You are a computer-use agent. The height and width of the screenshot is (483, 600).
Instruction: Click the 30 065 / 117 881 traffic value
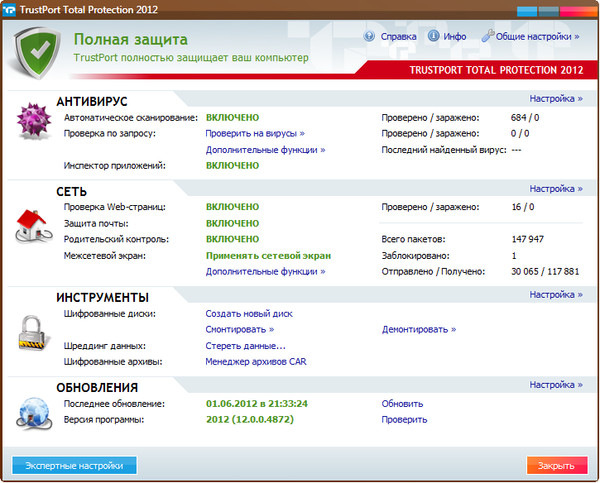coord(545,272)
